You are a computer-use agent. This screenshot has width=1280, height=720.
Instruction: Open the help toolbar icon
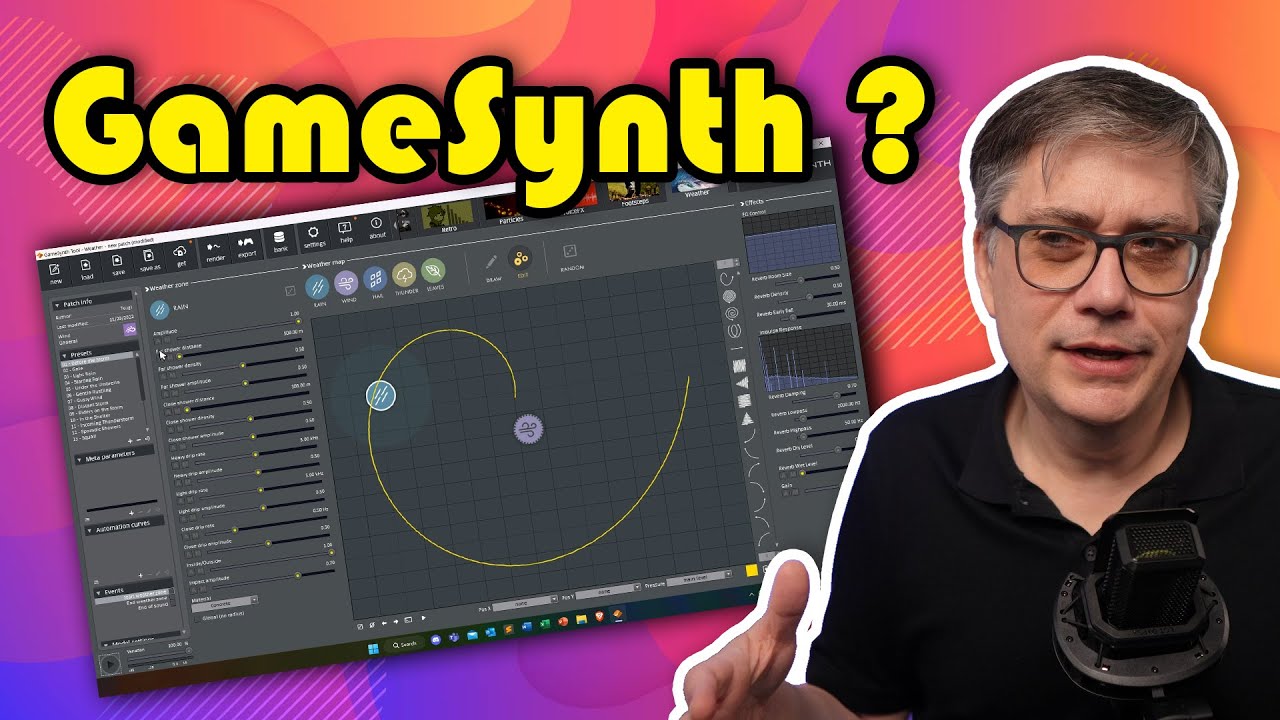[x=344, y=227]
